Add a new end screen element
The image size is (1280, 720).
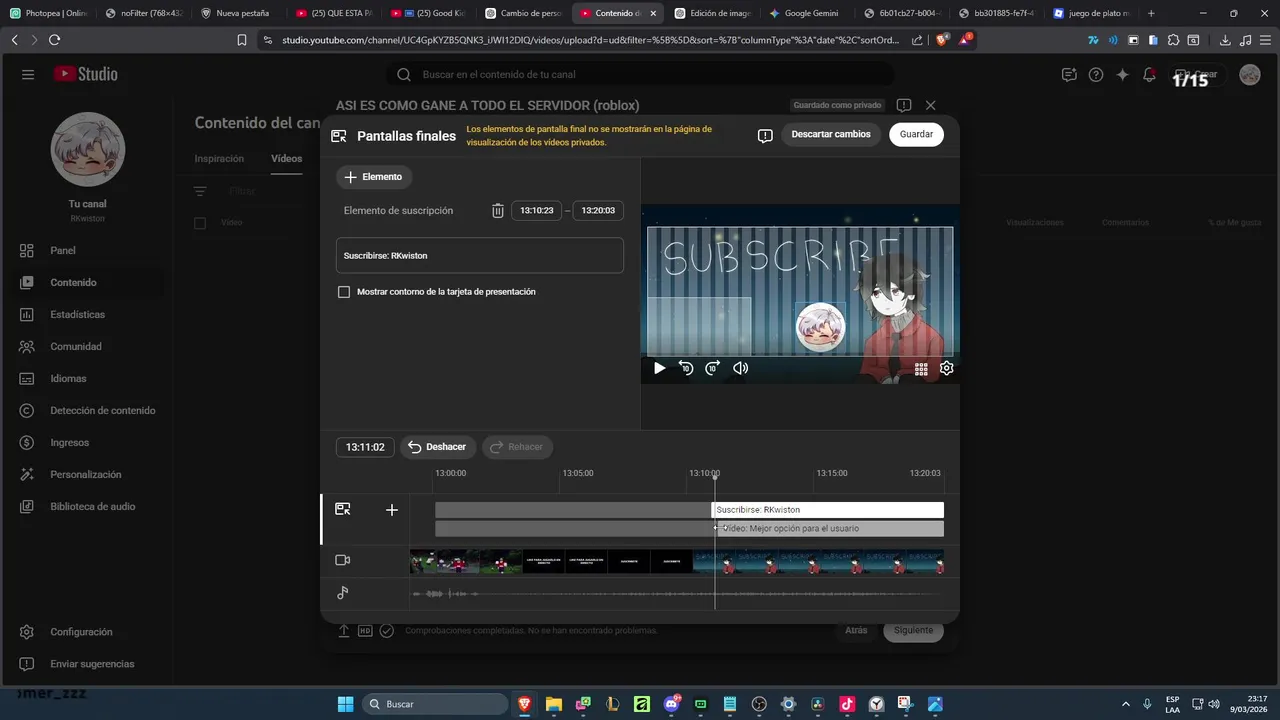click(x=374, y=177)
